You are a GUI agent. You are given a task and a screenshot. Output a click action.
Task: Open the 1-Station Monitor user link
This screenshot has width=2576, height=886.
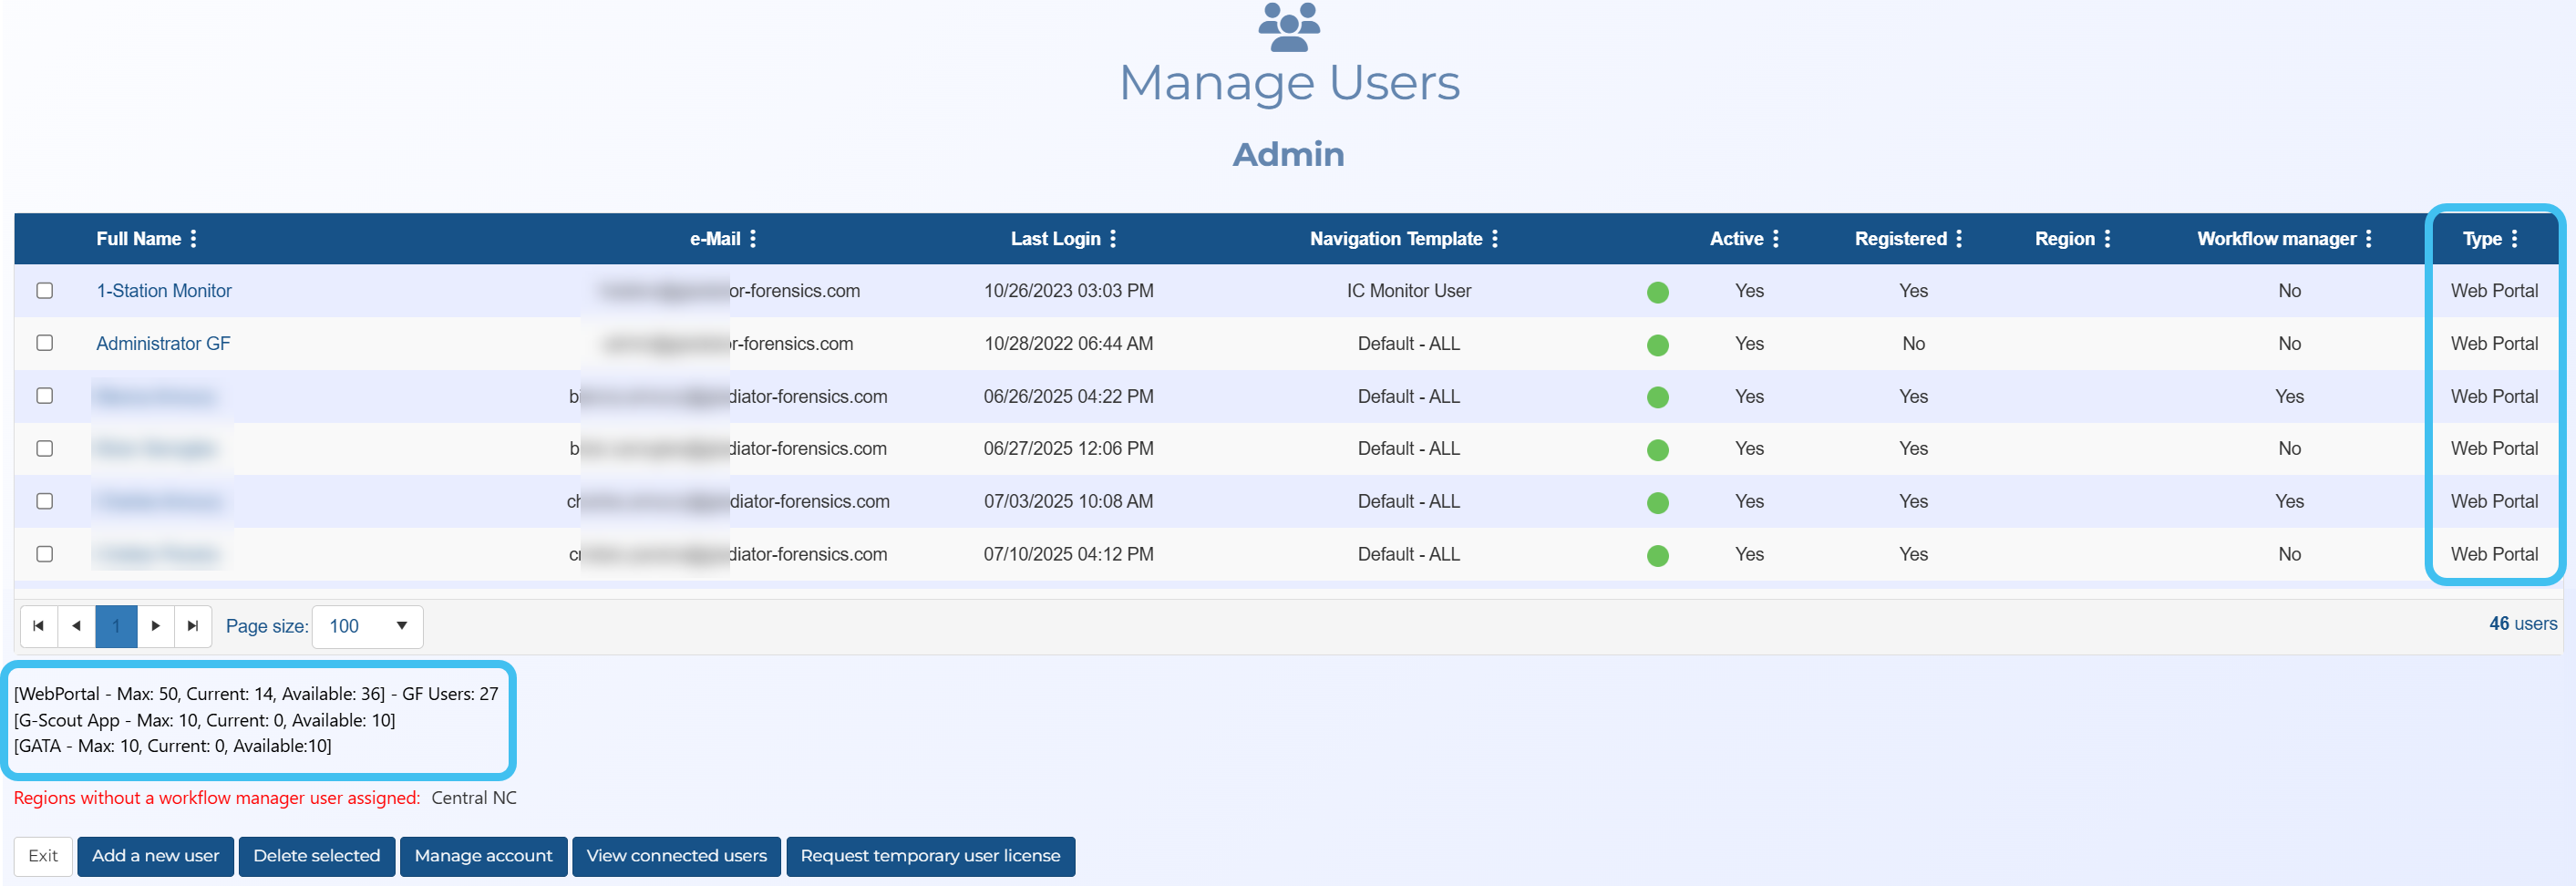[164, 291]
